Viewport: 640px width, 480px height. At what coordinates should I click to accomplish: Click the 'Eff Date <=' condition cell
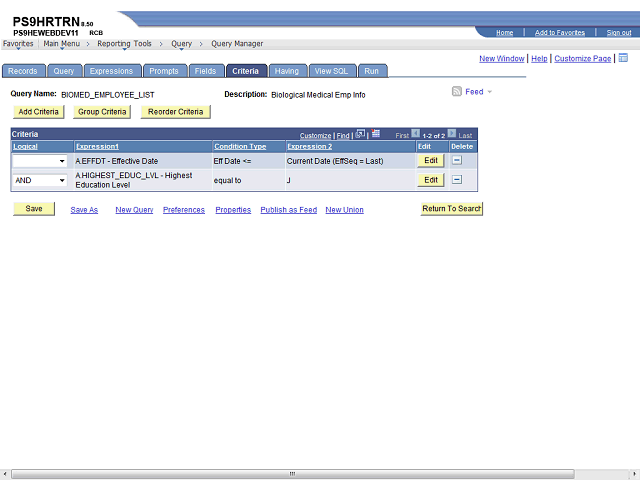tap(232, 161)
